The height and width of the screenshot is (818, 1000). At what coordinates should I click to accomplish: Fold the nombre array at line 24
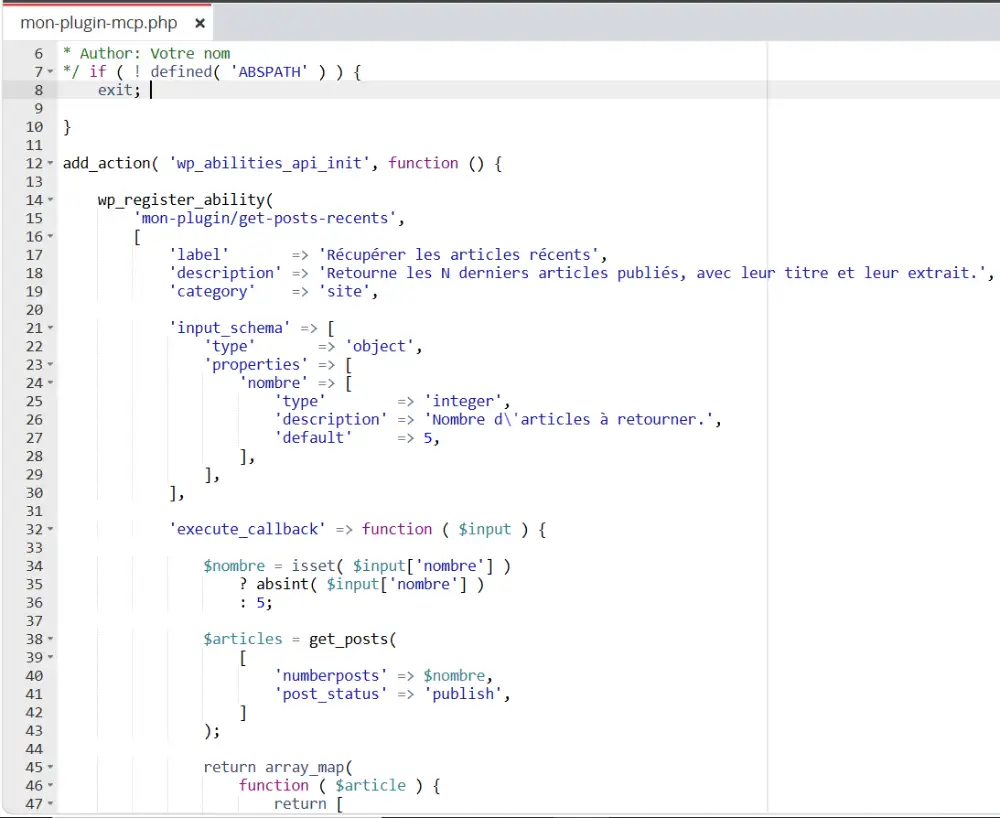pyautogui.click(x=50, y=383)
